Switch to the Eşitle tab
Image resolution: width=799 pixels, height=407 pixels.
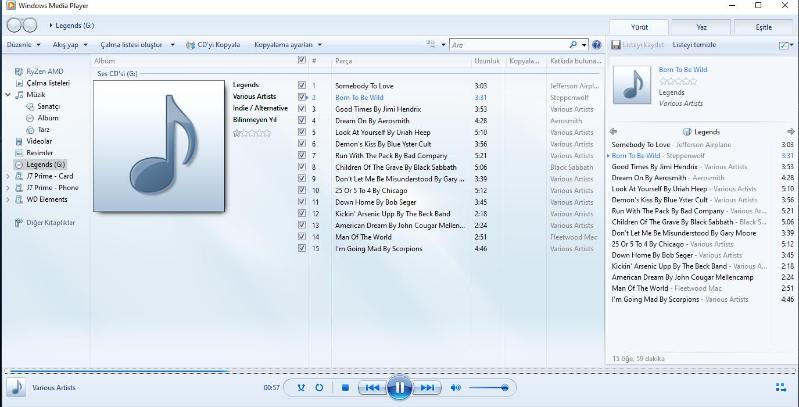(x=763, y=28)
